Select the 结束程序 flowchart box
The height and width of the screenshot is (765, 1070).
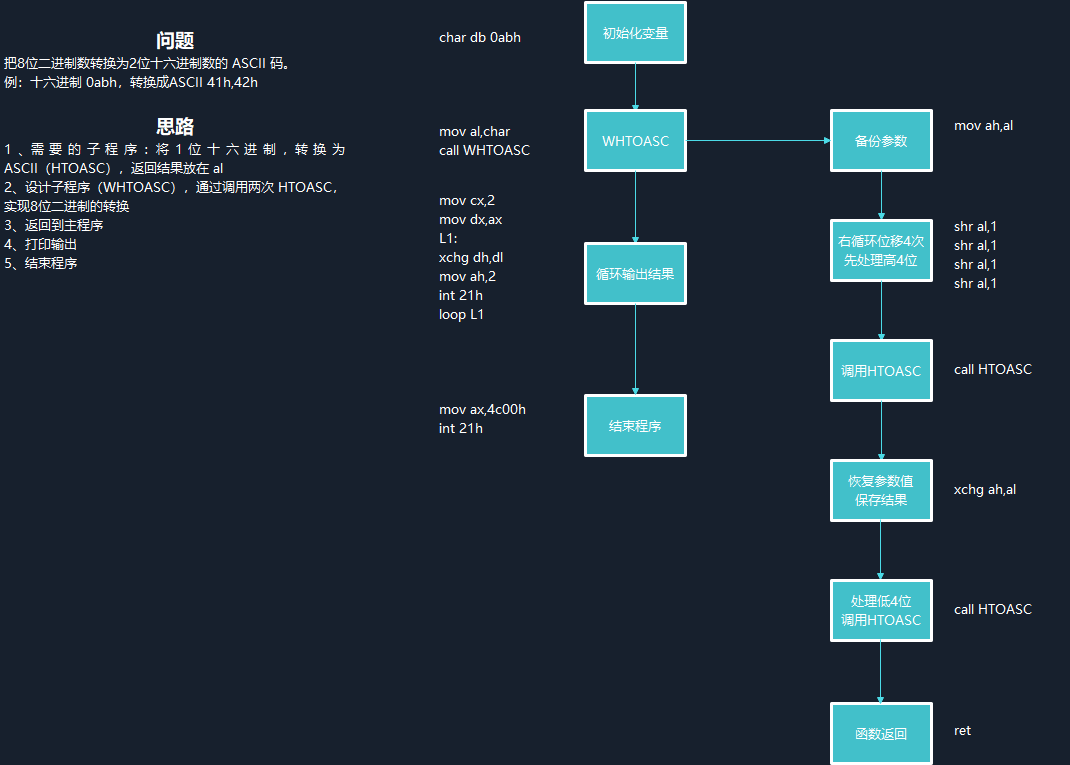tap(635, 426)
